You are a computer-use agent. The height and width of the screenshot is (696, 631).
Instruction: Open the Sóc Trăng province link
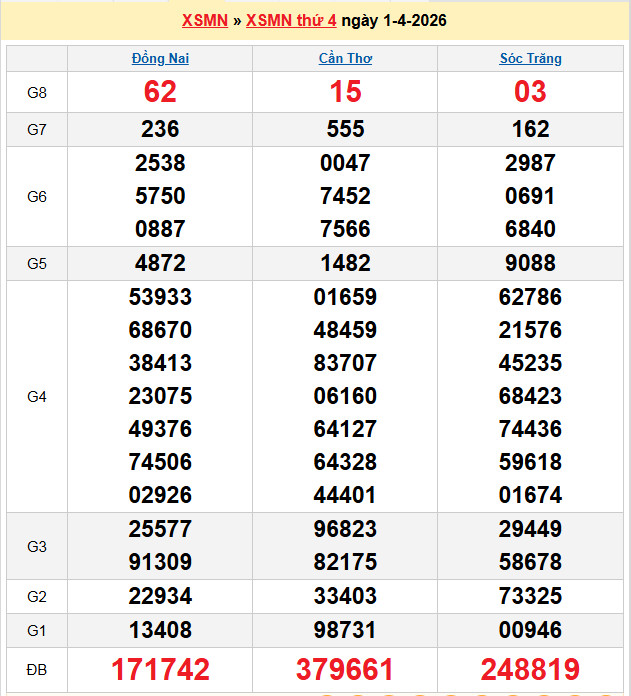point(530,59)
